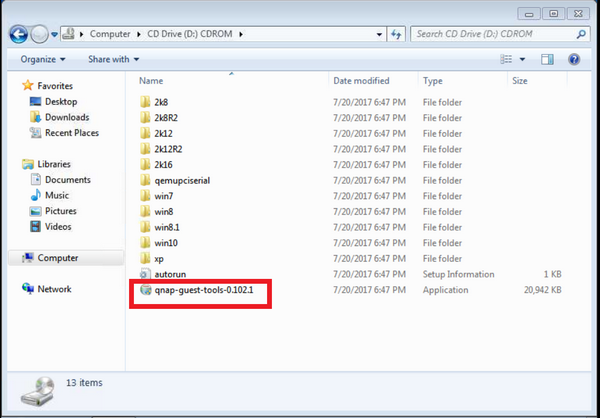Screen dimensions: 600x418
Task: Click the CD drive icon in details pane
Action: click(38, 392)
